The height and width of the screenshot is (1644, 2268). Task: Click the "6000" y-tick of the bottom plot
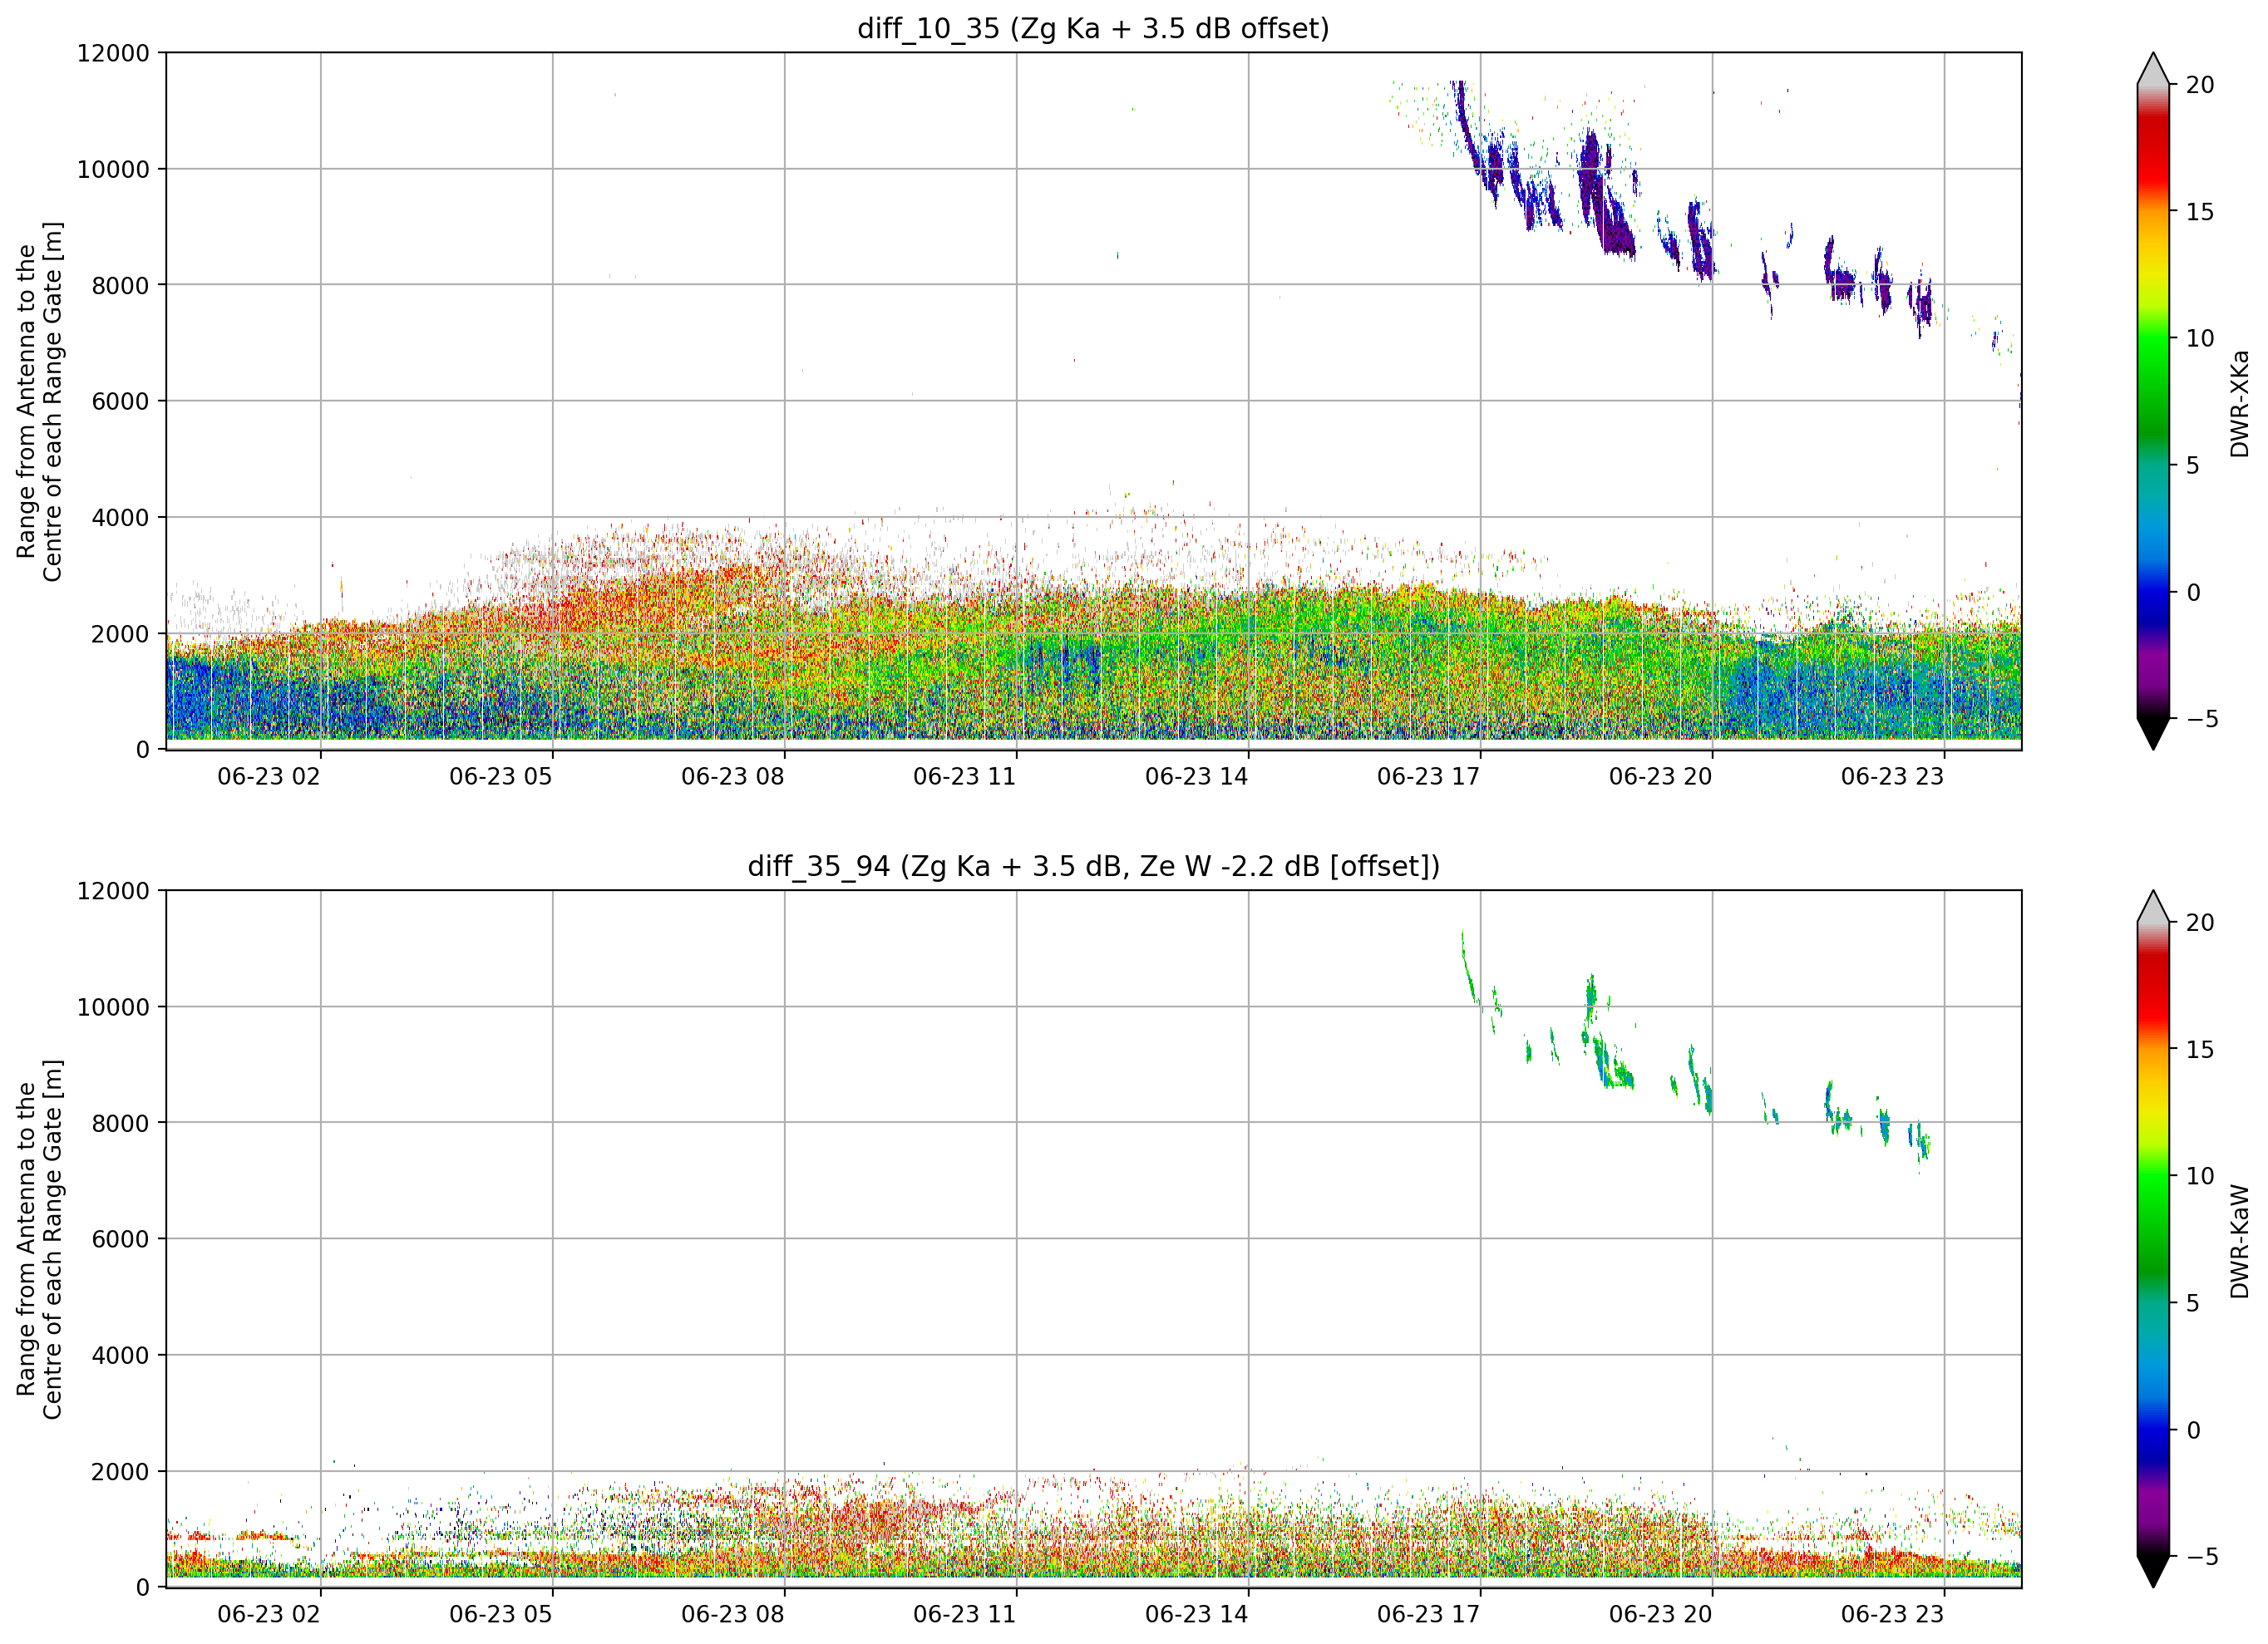pos(120,1239)
